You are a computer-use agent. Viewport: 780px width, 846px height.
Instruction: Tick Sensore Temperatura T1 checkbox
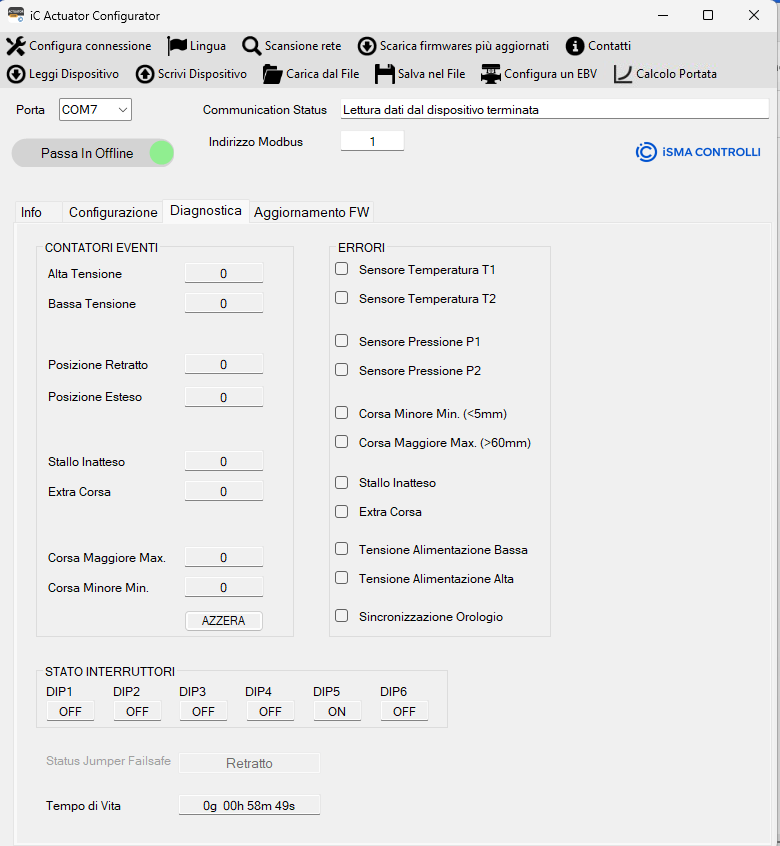point(341,269)
